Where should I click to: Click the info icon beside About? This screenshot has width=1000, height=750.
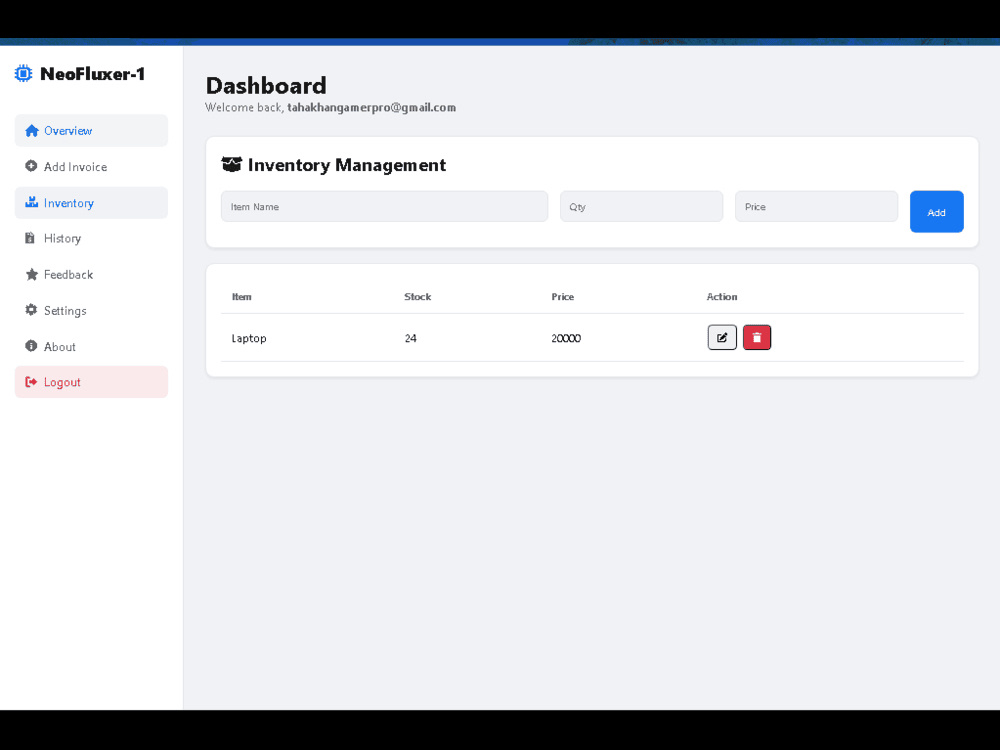tap(31, 346)
